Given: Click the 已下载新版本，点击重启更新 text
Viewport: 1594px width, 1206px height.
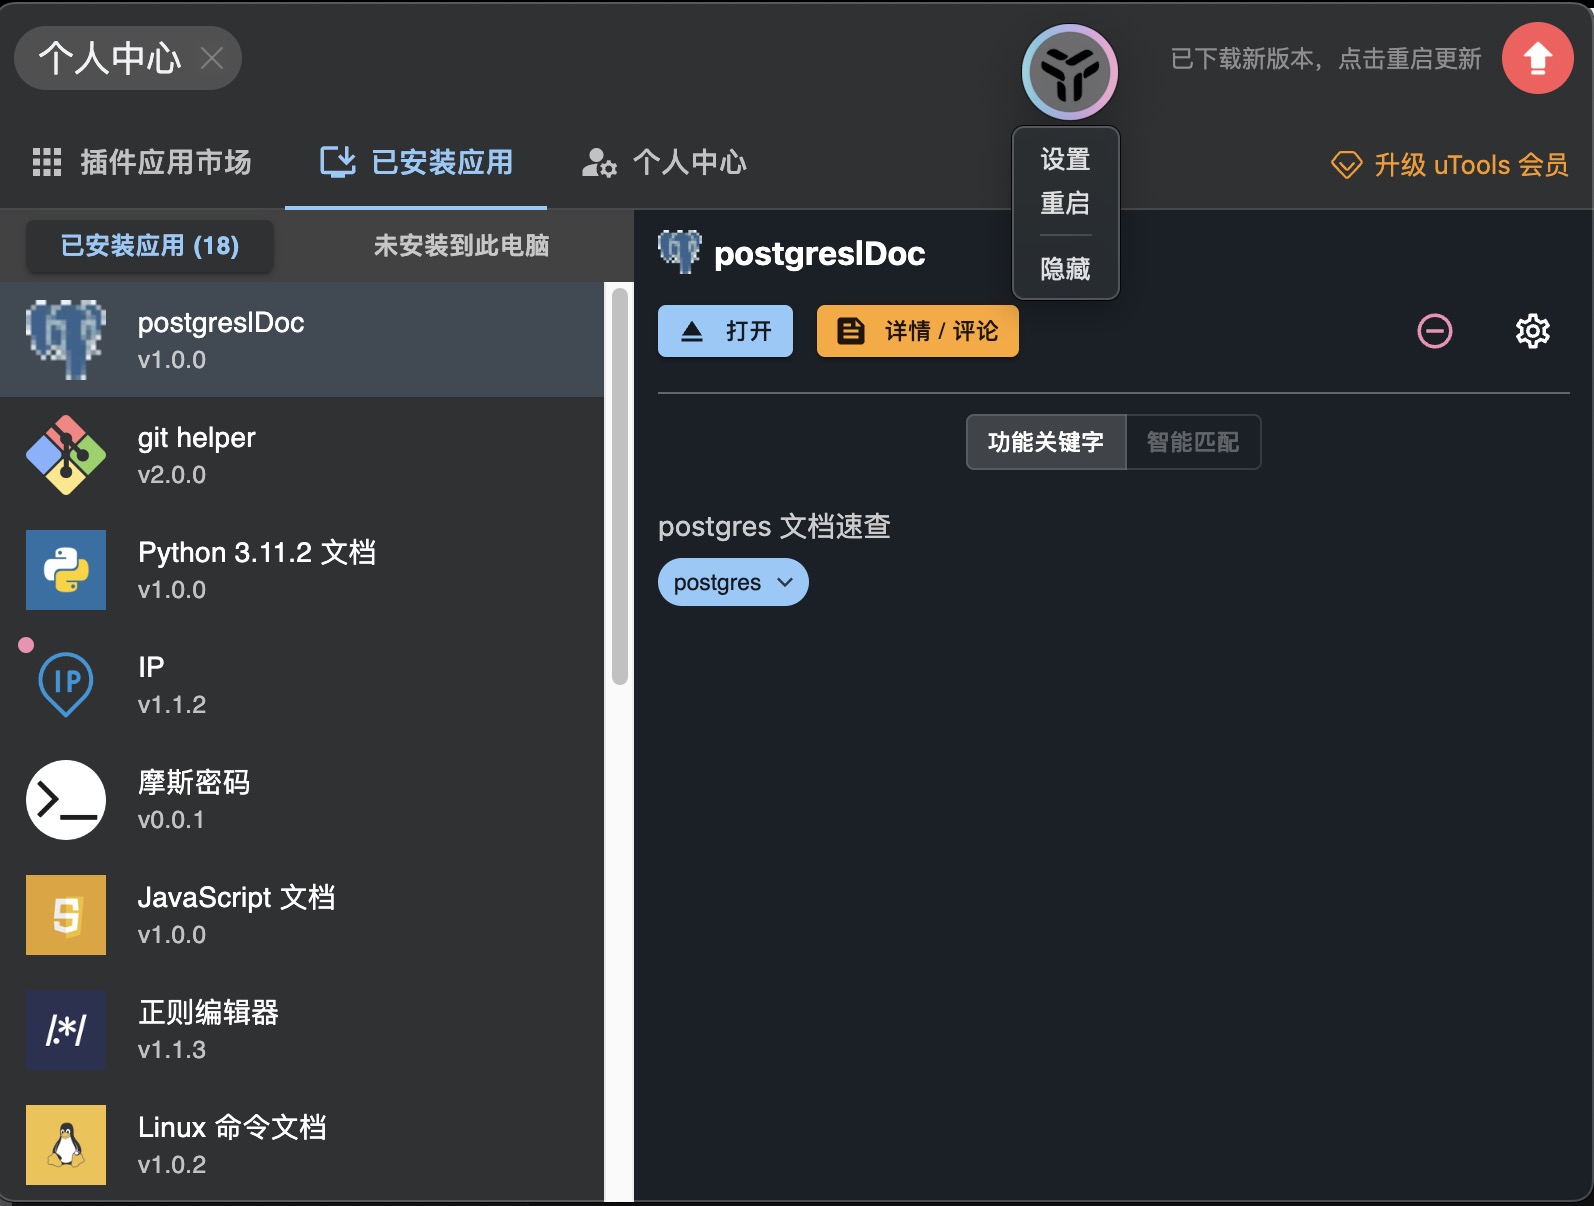Looking at the screenshot, I should pyautogui.click(x=1326, y=59).
